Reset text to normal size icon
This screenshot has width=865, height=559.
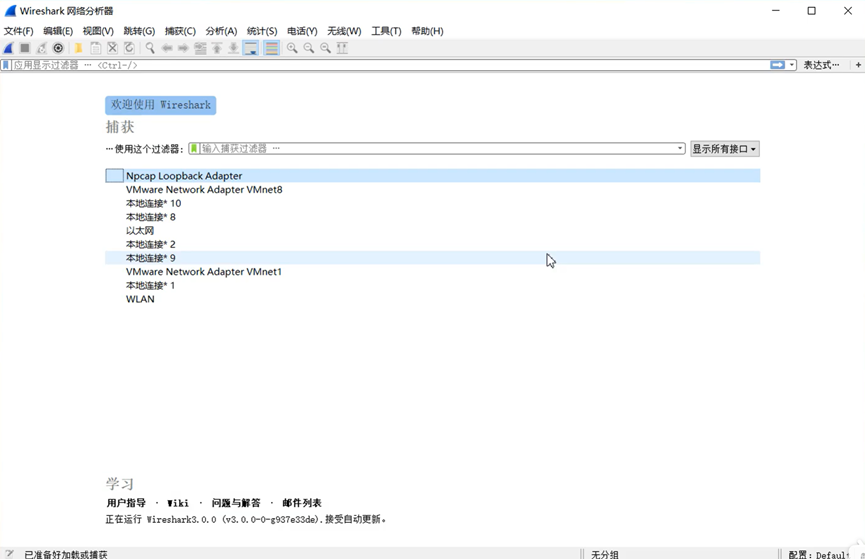coord(325,48)
